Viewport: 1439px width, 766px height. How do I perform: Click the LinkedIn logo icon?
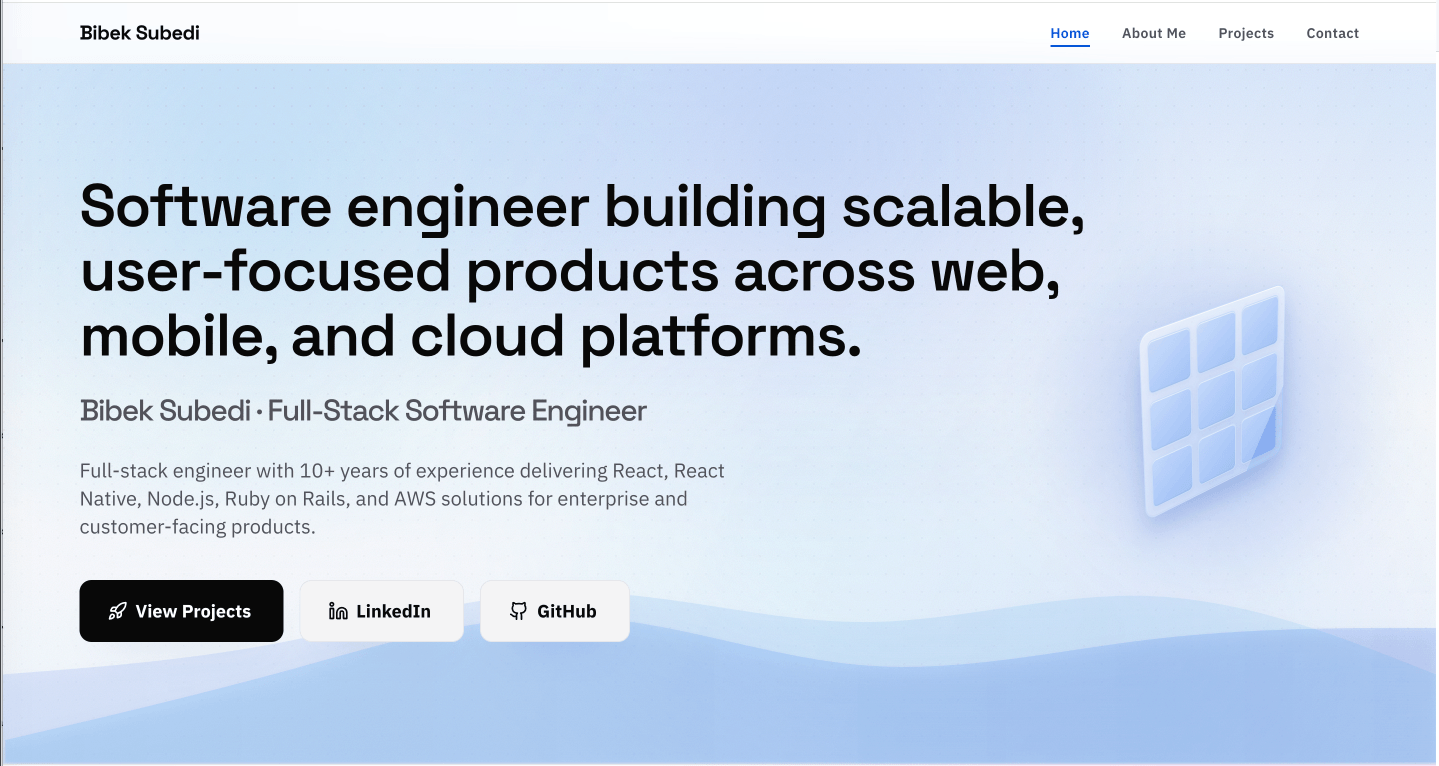pos(338,611)
